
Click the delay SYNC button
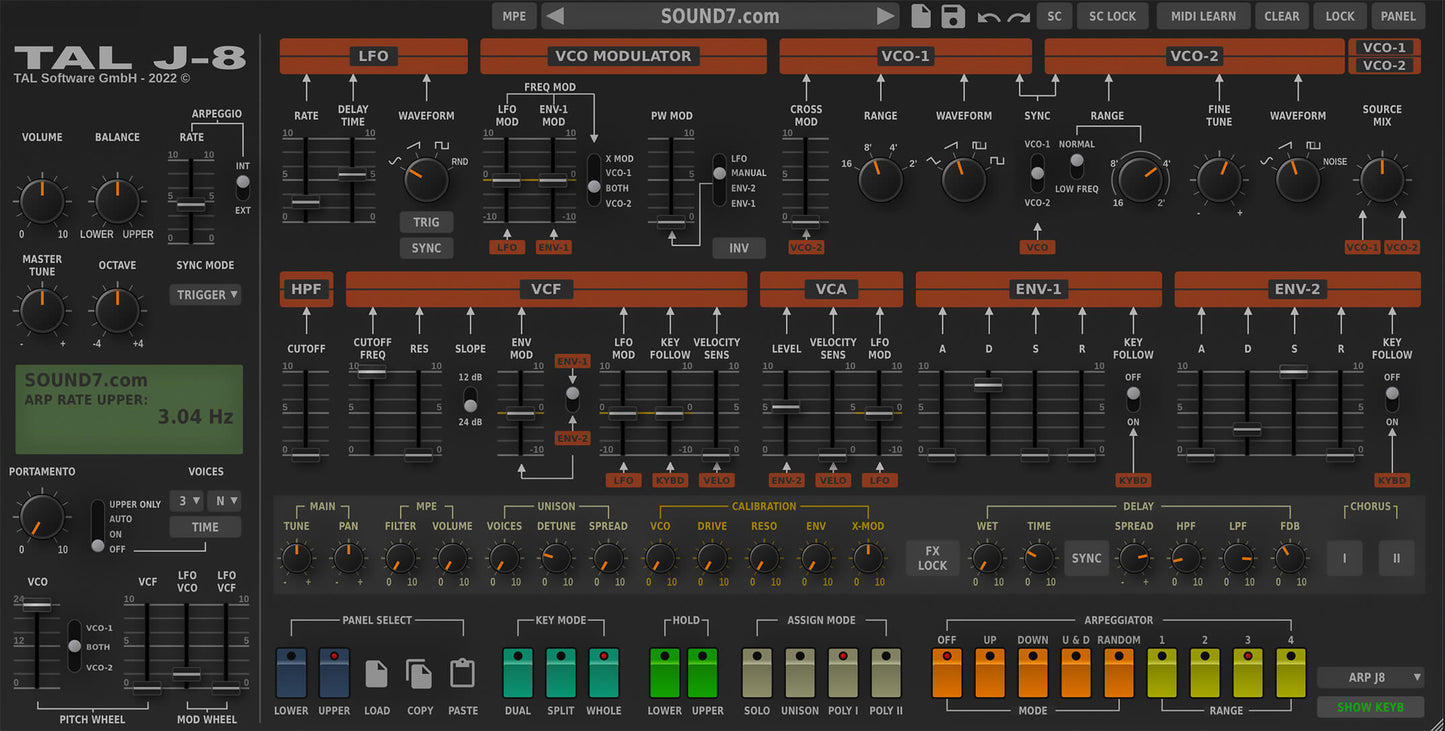point(1086,558)
